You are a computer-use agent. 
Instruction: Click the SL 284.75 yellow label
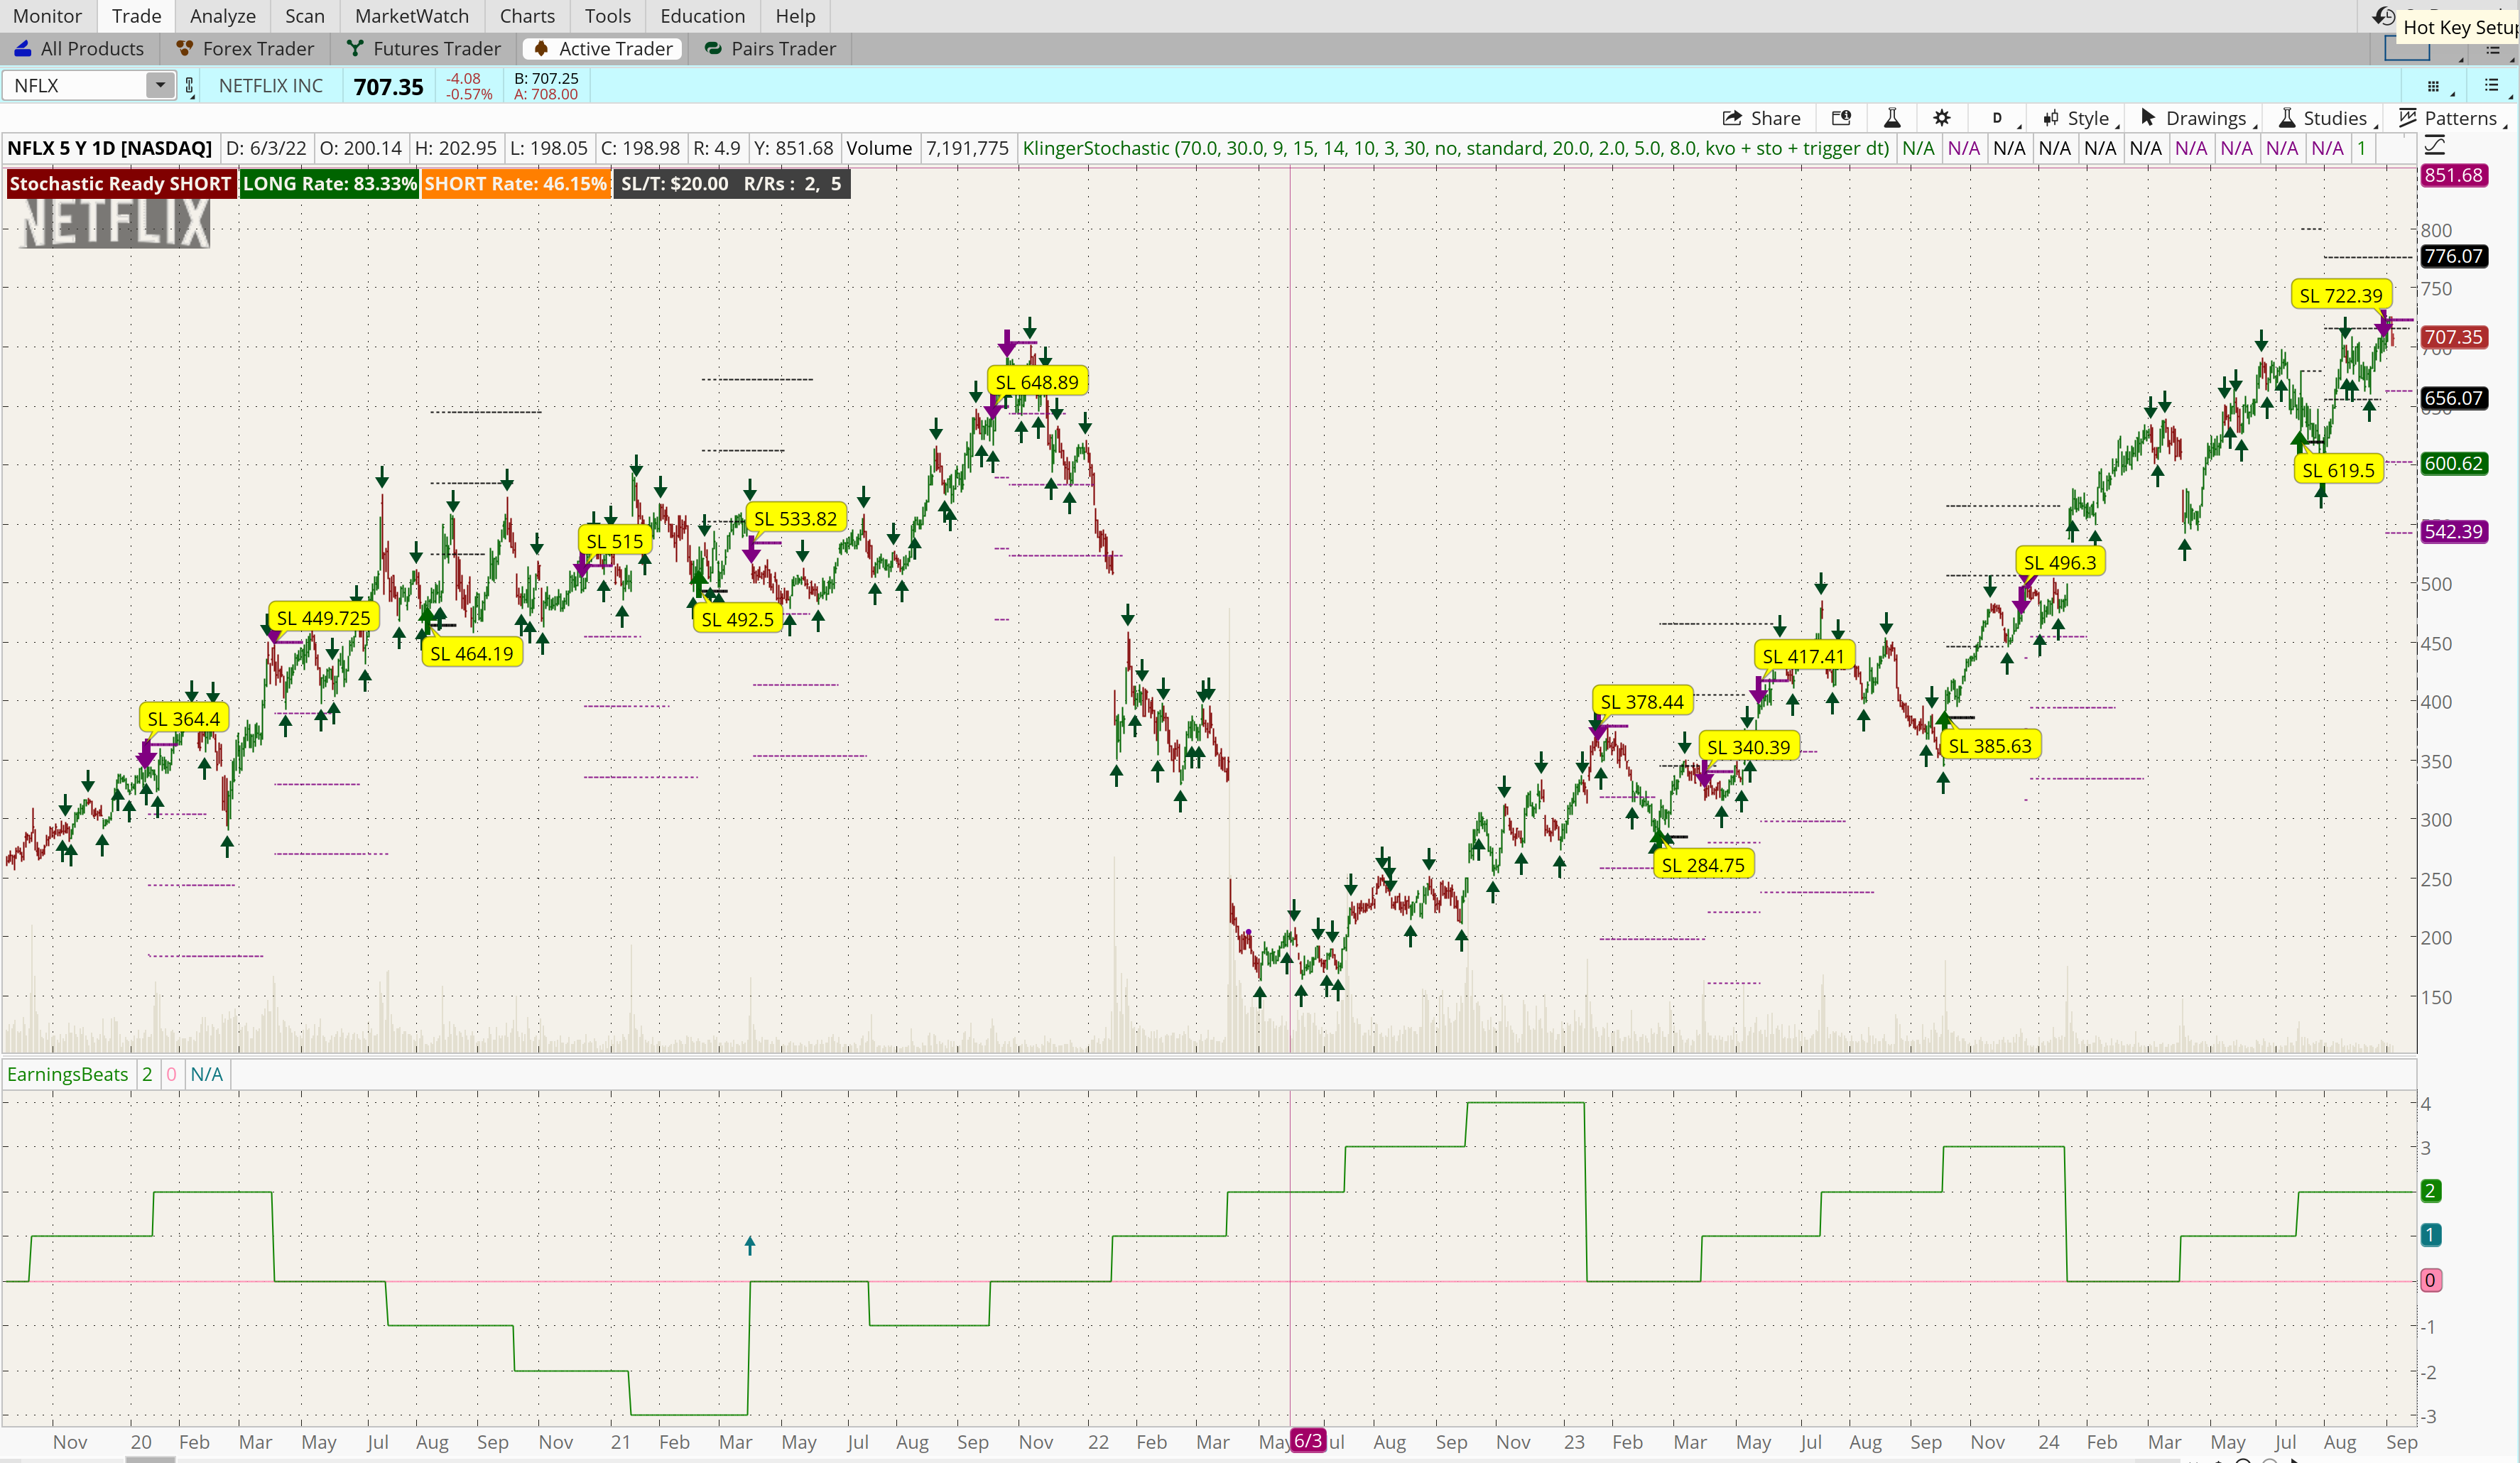pyautogui.click(x=1703, y=865)
